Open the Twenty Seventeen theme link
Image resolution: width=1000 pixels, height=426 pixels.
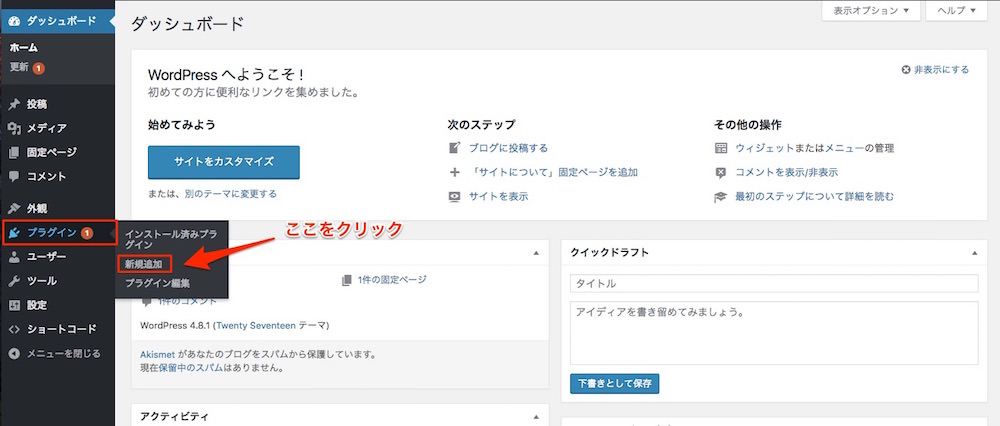point(256,325)
